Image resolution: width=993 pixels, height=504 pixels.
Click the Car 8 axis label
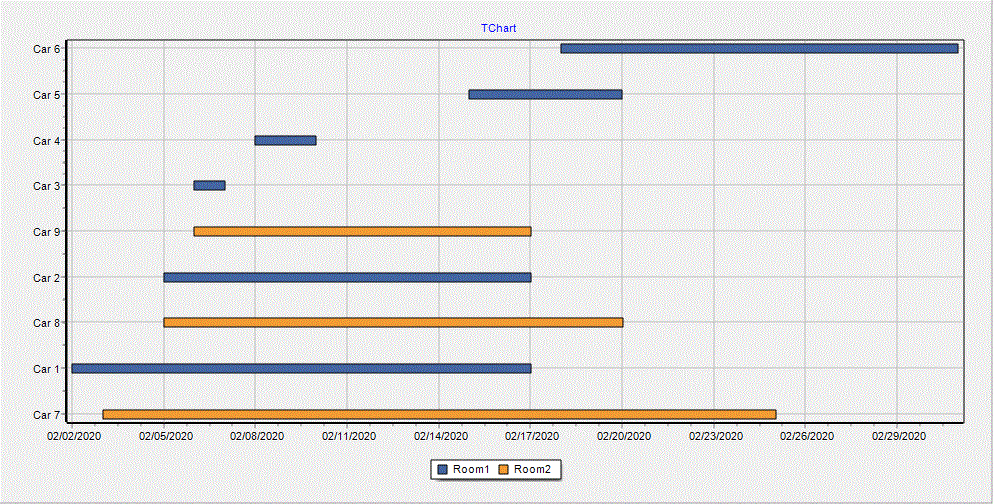coord(47,323)
